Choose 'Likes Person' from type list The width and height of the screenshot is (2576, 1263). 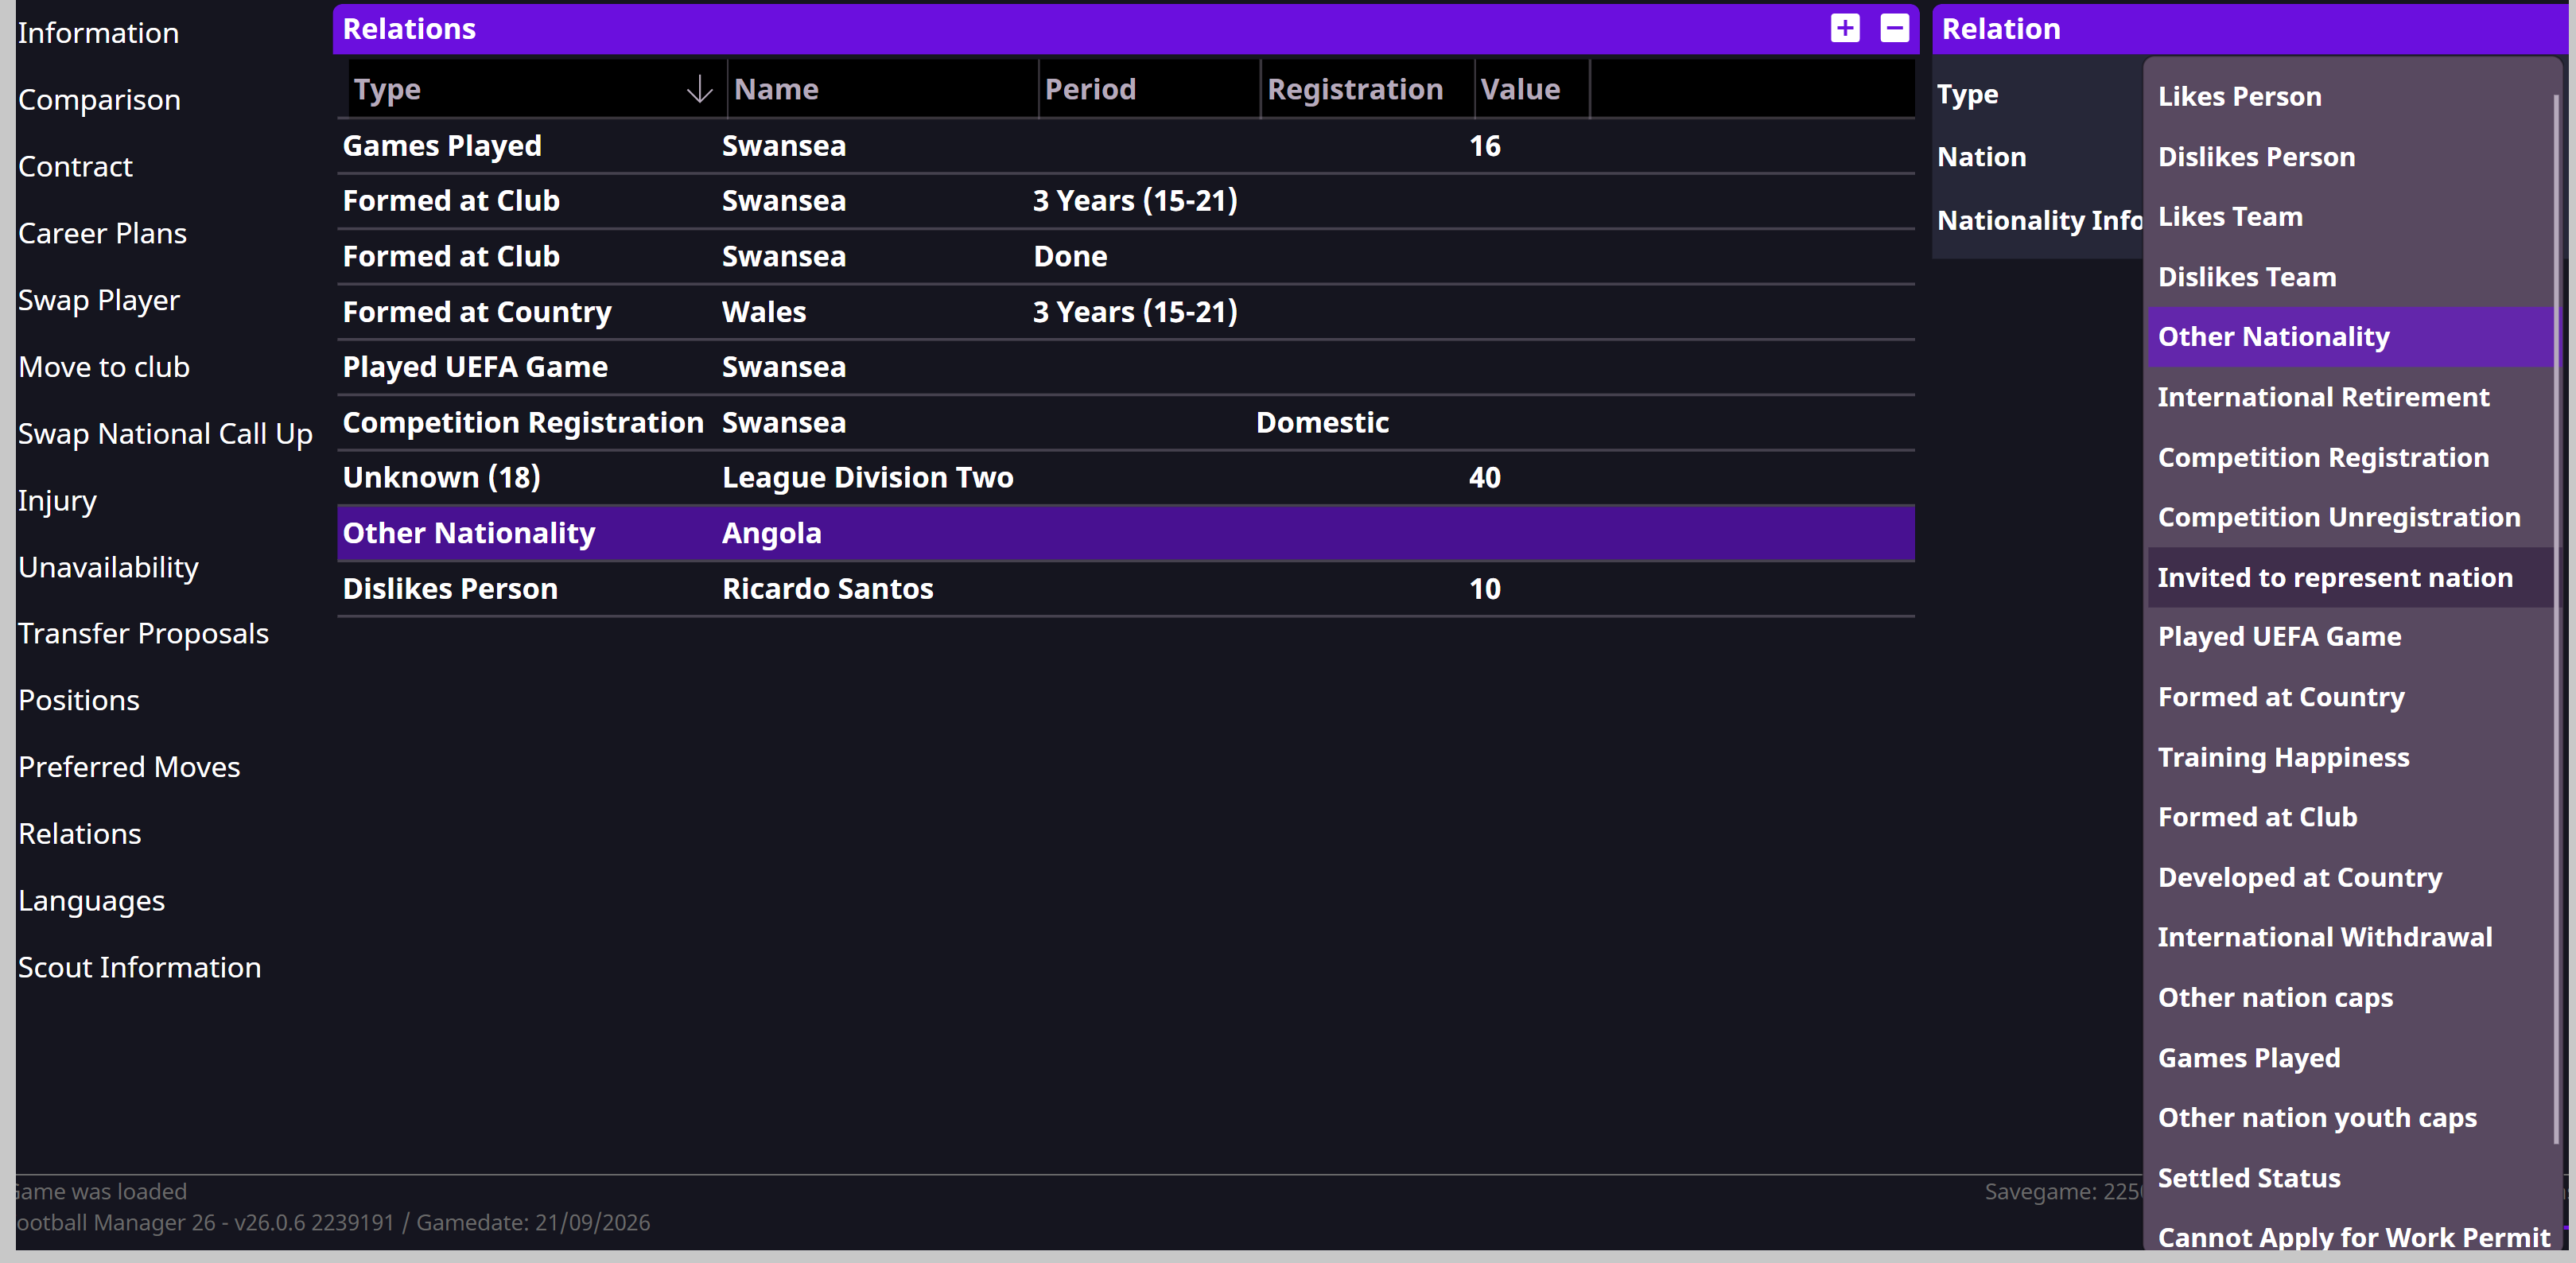point(2239,96)
